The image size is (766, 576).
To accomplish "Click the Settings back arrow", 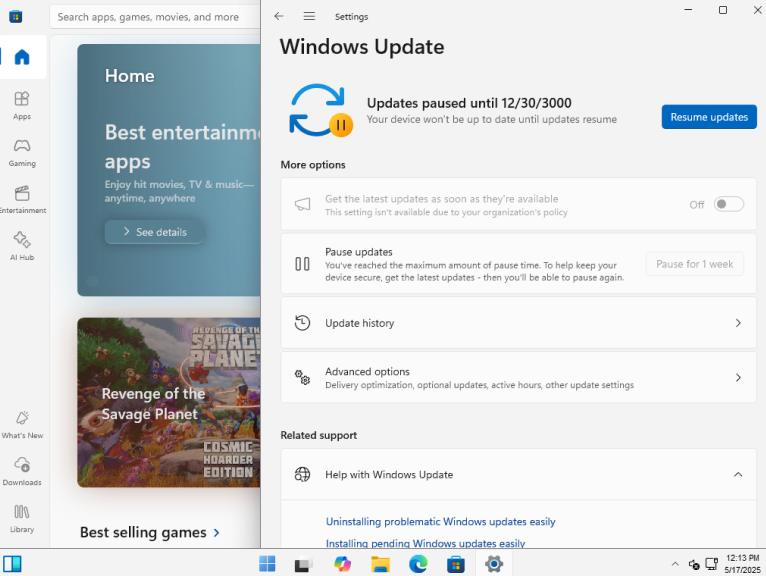I will click(279, 16).
